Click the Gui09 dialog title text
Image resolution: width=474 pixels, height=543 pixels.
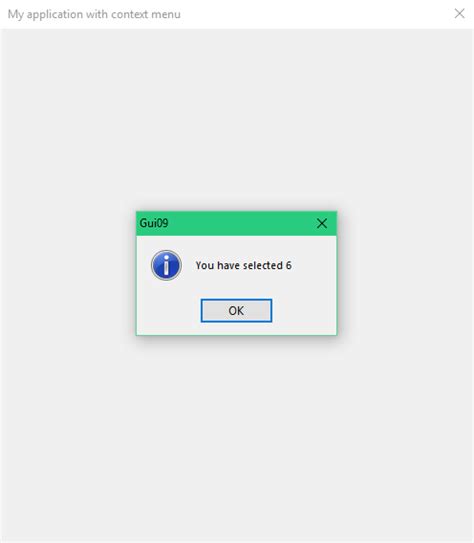click(x=154, y=223)
